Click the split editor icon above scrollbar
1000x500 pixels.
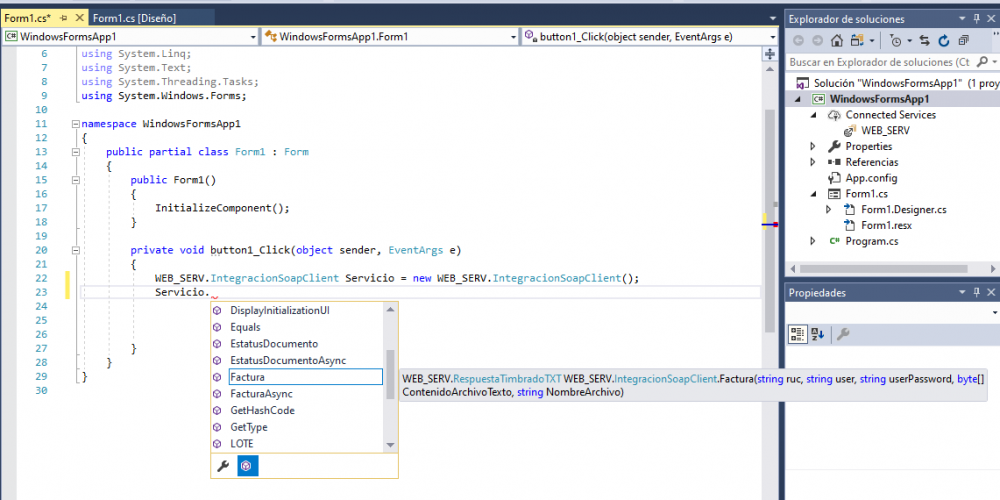769,54
